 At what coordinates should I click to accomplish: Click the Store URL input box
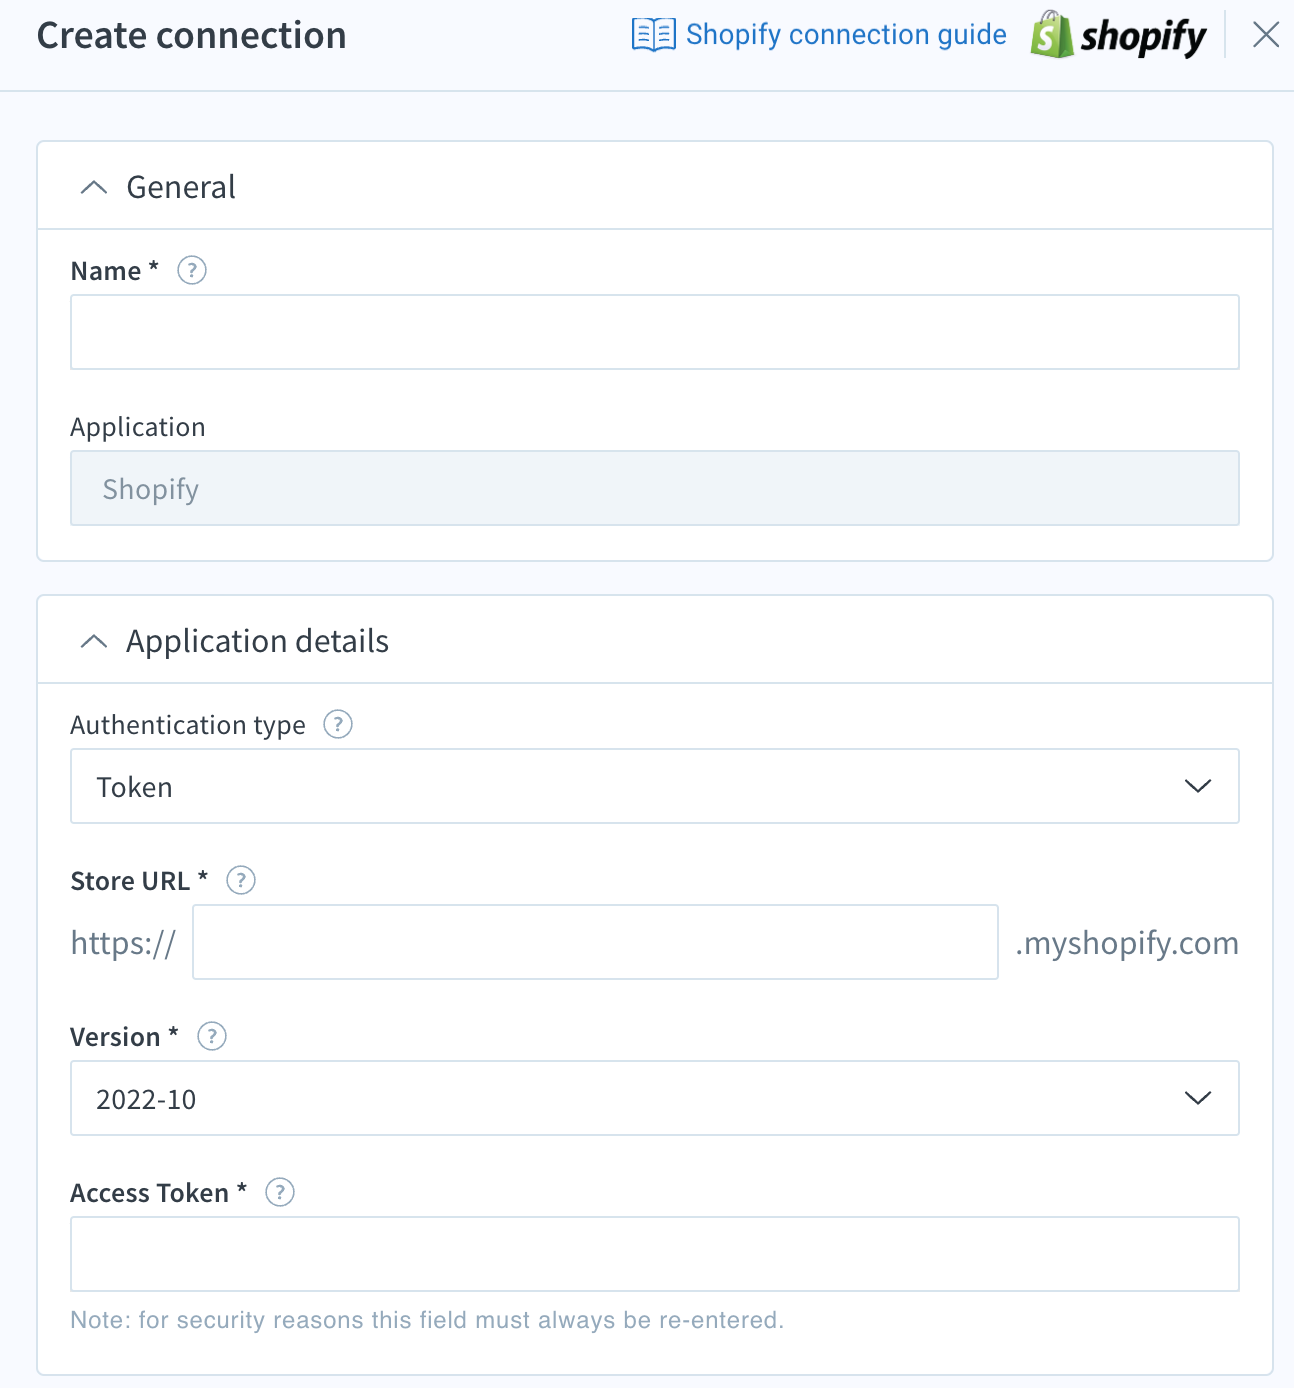pyautogui.click(x=595, y=941)
